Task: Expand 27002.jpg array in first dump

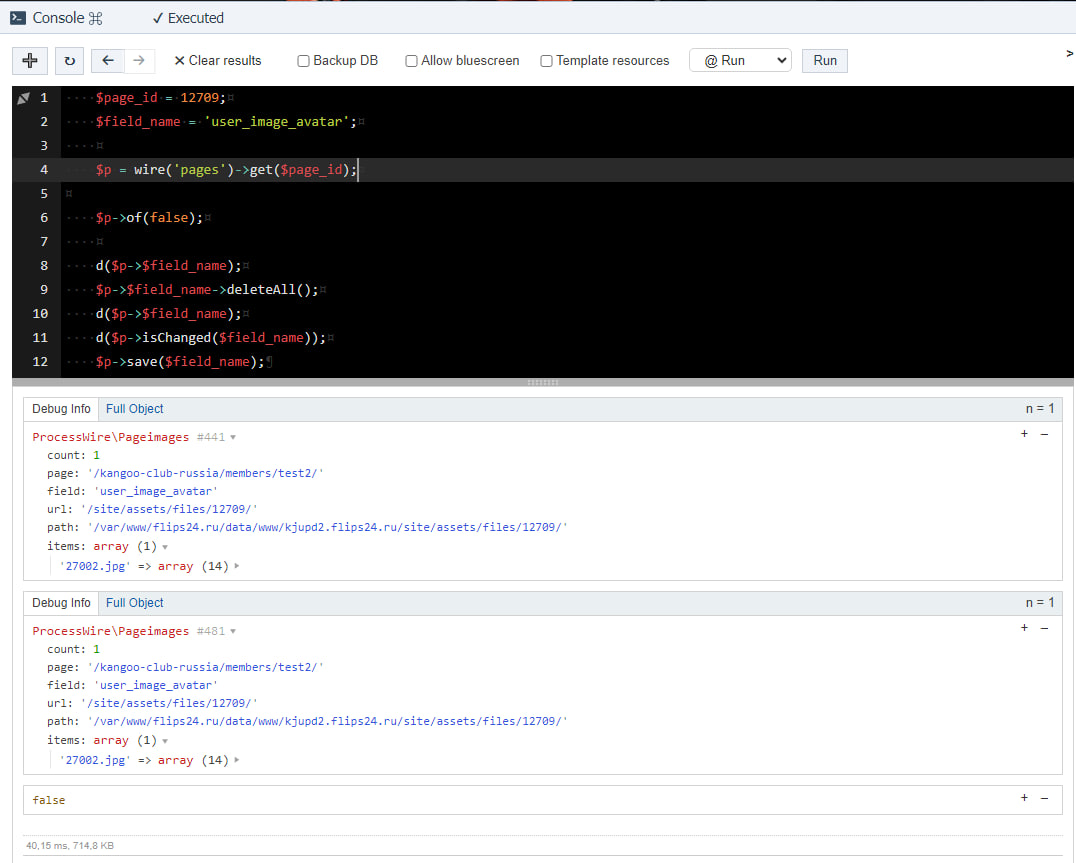Action: click(237, 566)
